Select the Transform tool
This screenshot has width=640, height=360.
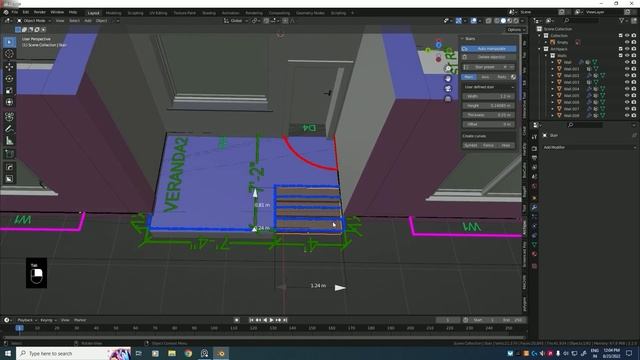(x=9, y=102)
